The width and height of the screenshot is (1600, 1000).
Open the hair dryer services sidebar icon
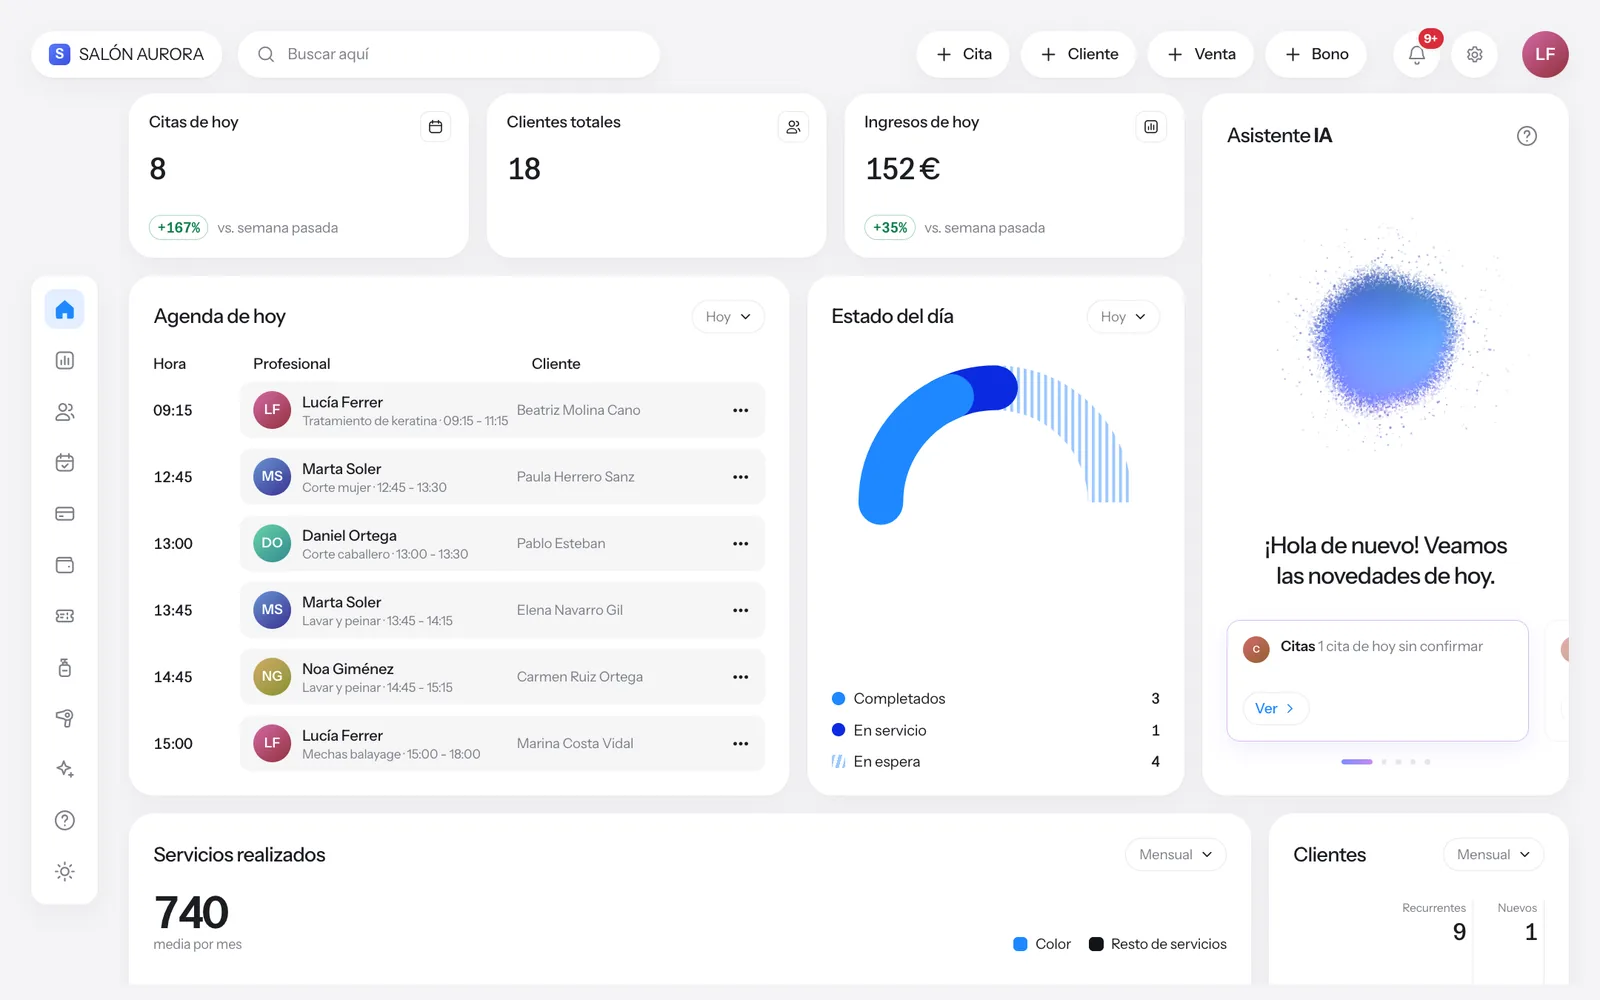pos(65,718)
